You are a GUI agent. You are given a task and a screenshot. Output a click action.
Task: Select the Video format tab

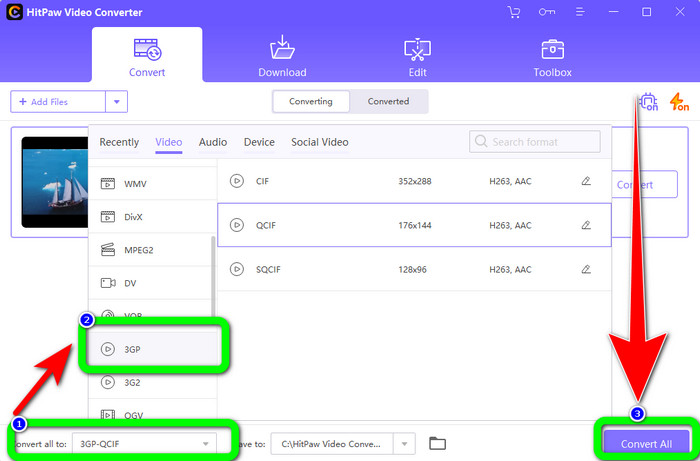click(x=168, y=142)
